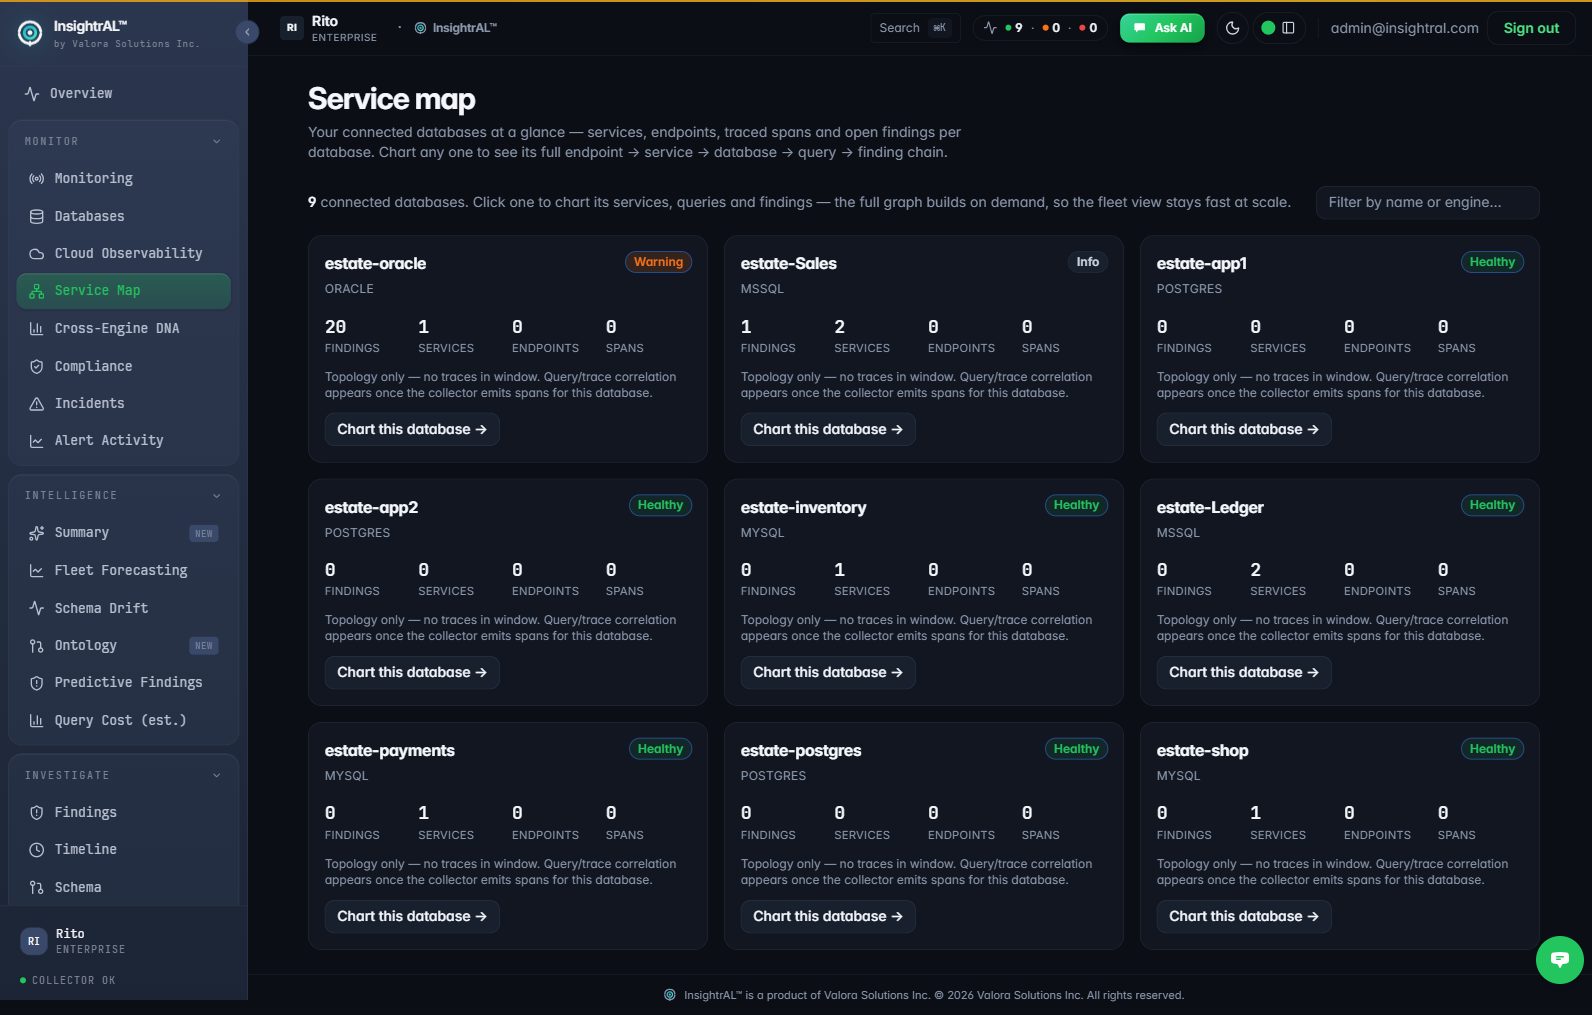This screenshot has width=1592, height=1015.
Task: Open the Rito Enterprise workspace switcher in the header
Action: [330, 28]
